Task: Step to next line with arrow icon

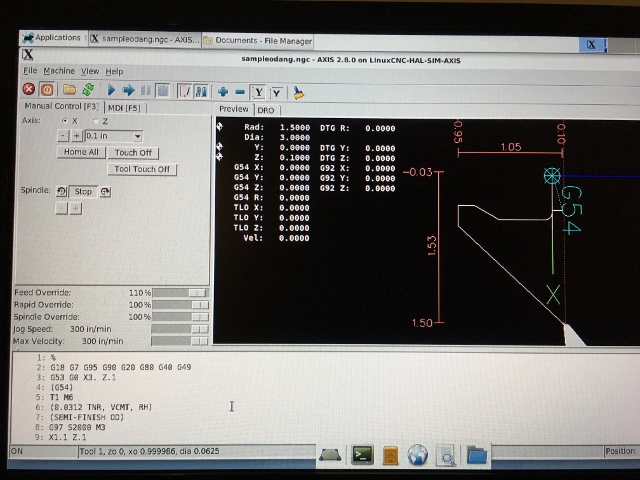Action: 129,90
